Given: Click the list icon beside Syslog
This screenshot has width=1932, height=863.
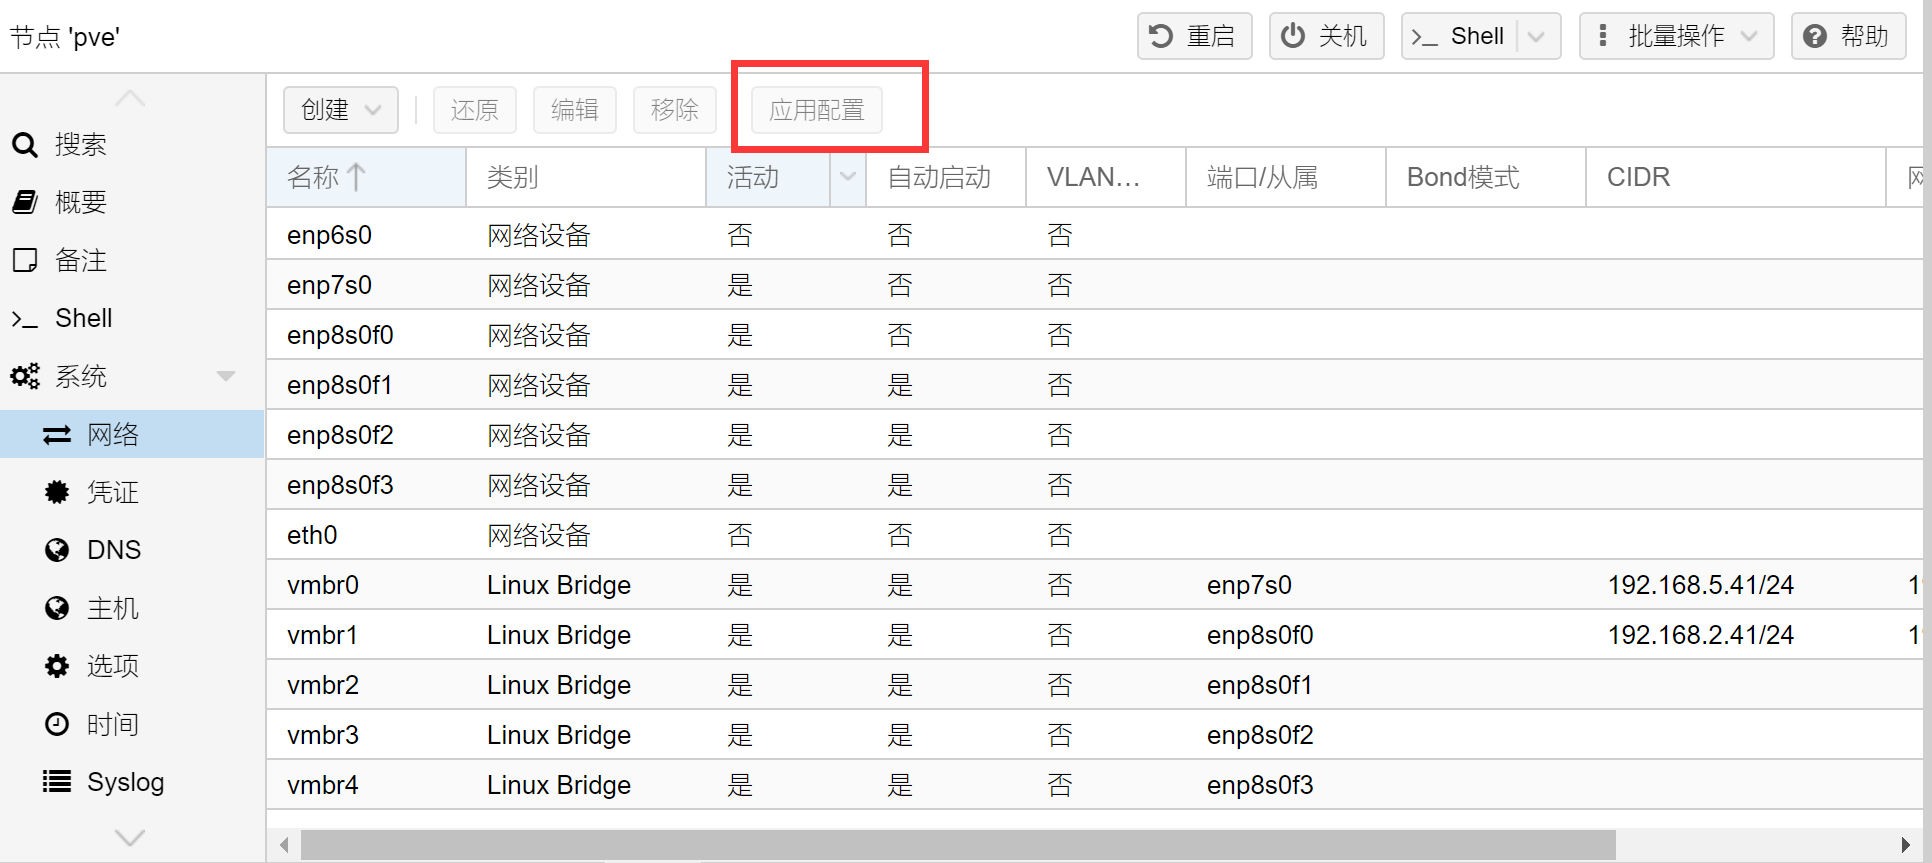Looking at the screenshot, I should point(57,782).
